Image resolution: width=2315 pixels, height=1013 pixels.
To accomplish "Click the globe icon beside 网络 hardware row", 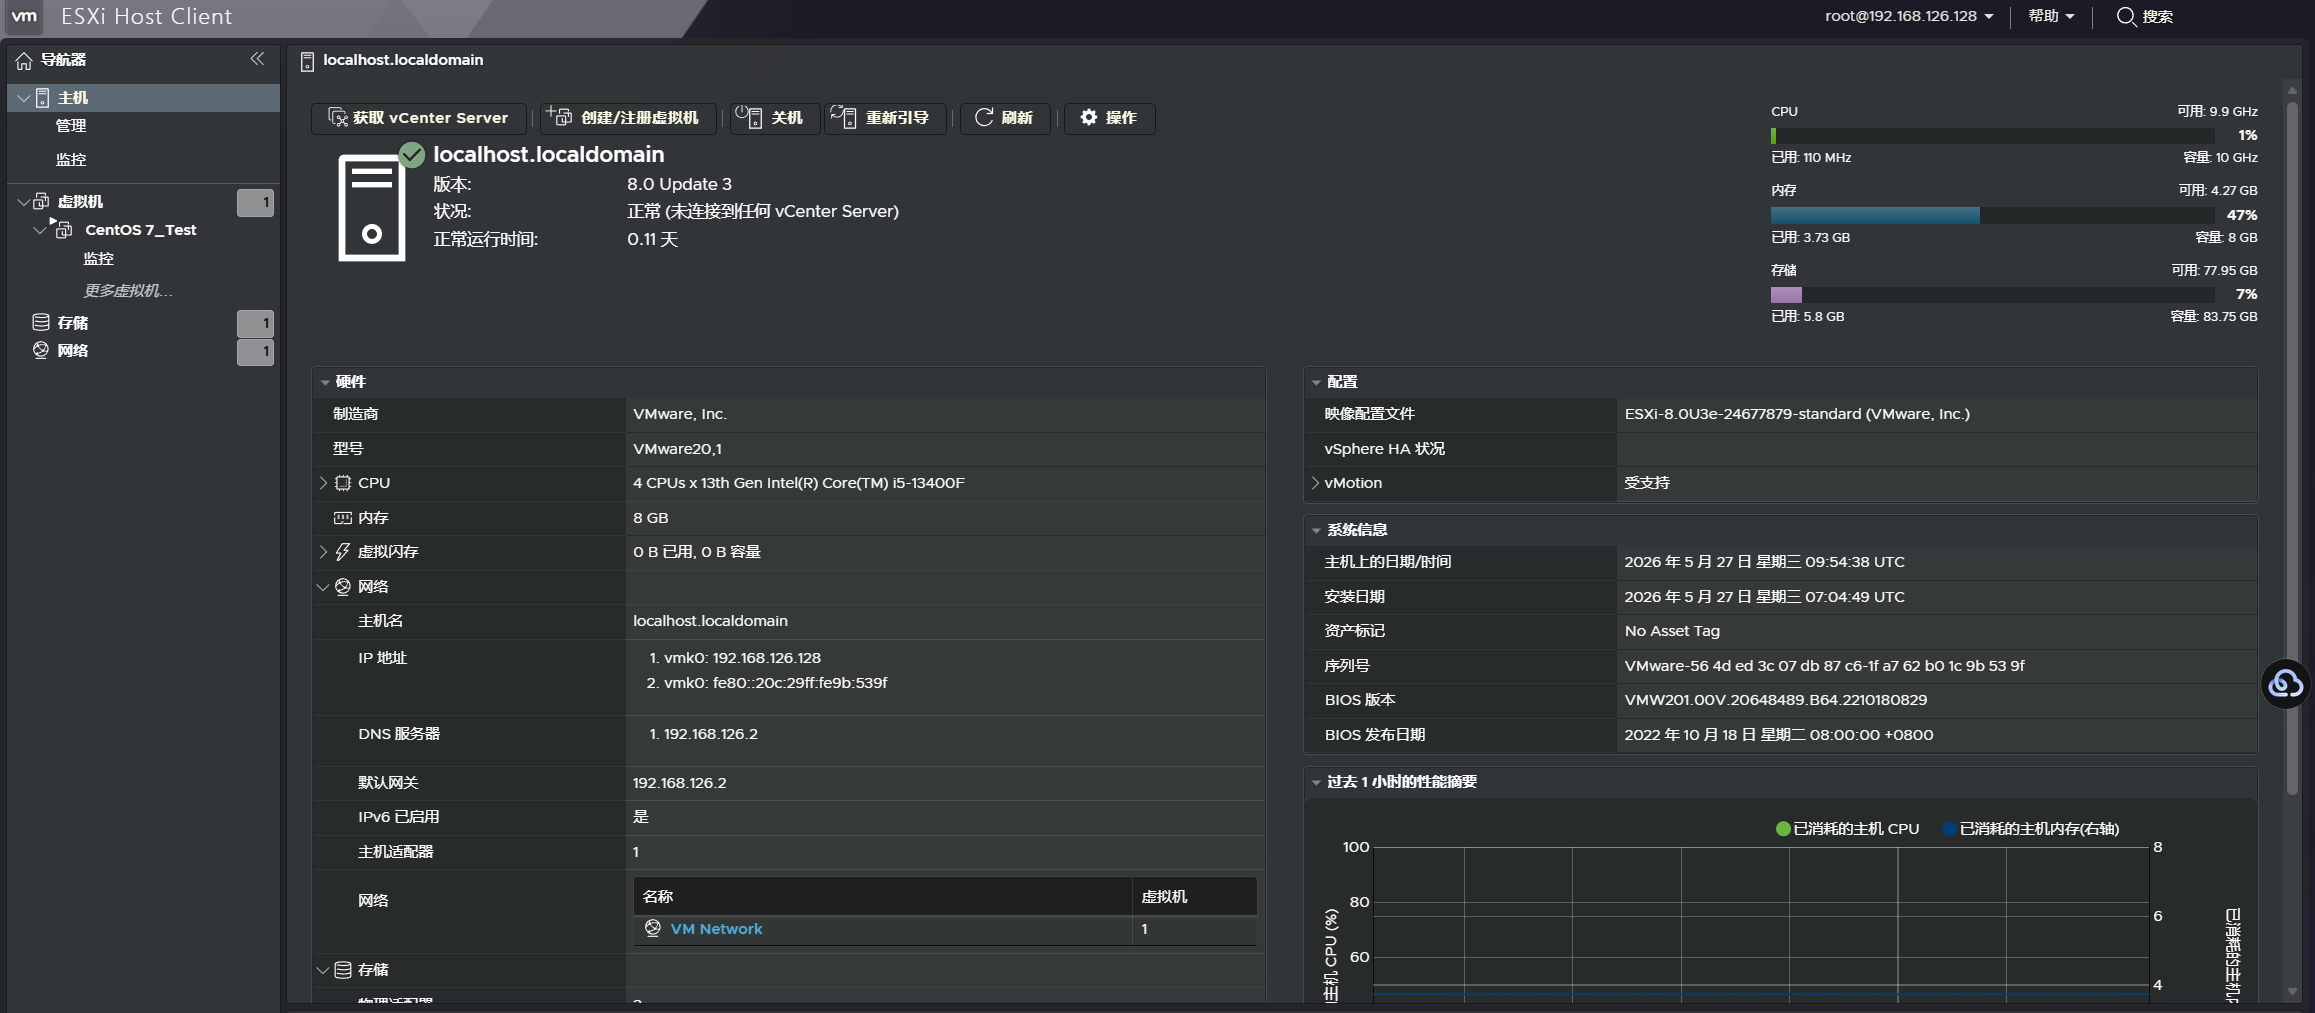I will (343, 587).
